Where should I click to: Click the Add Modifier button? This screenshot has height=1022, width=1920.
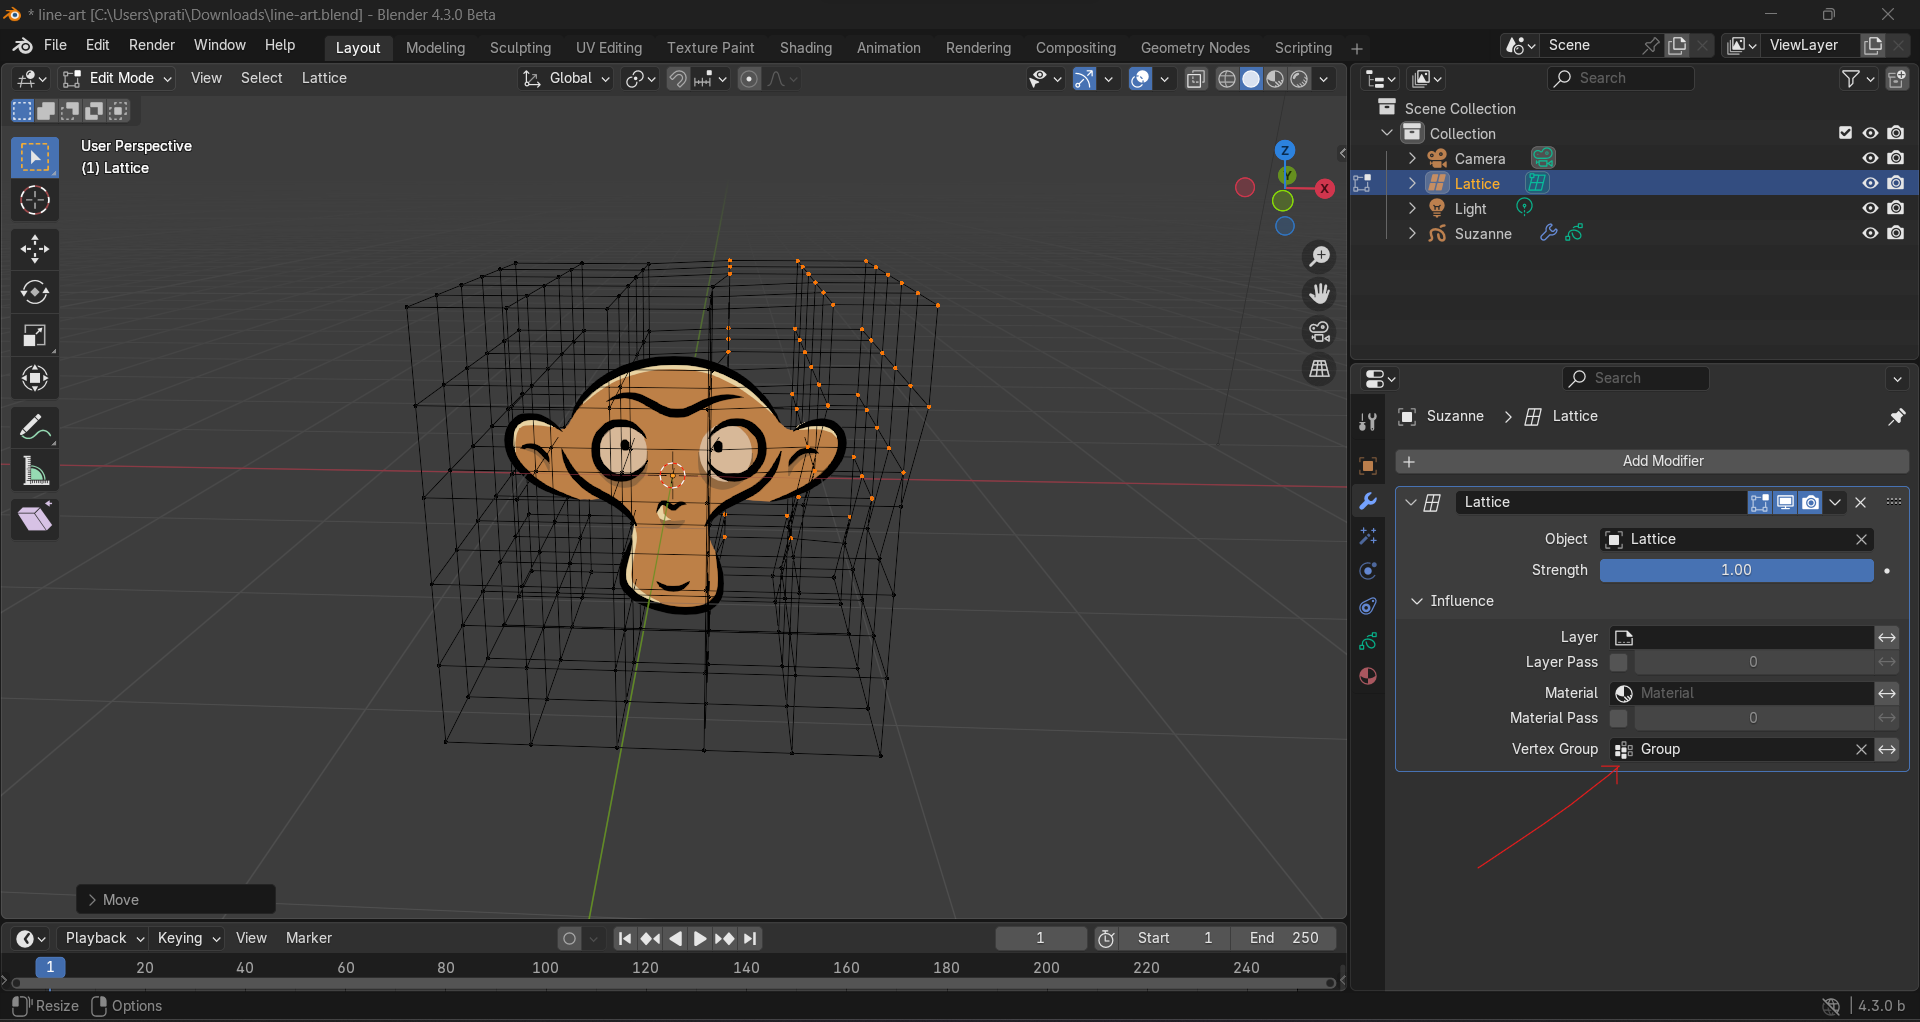click(1652, 461)
